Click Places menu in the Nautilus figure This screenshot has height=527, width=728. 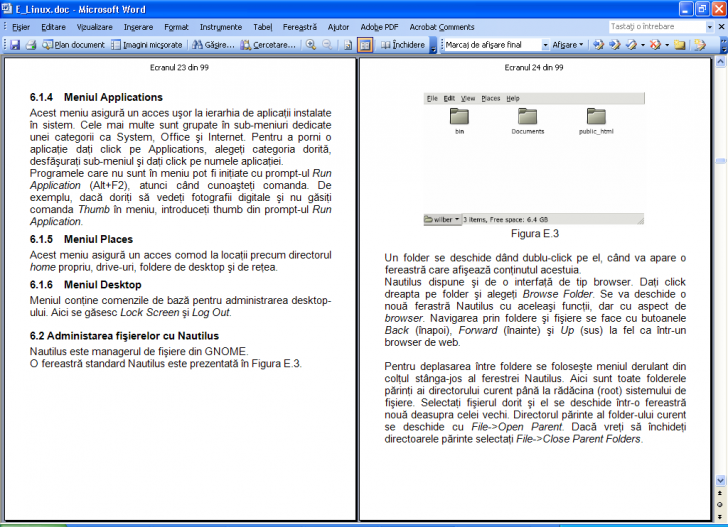[x=491, y=98]
